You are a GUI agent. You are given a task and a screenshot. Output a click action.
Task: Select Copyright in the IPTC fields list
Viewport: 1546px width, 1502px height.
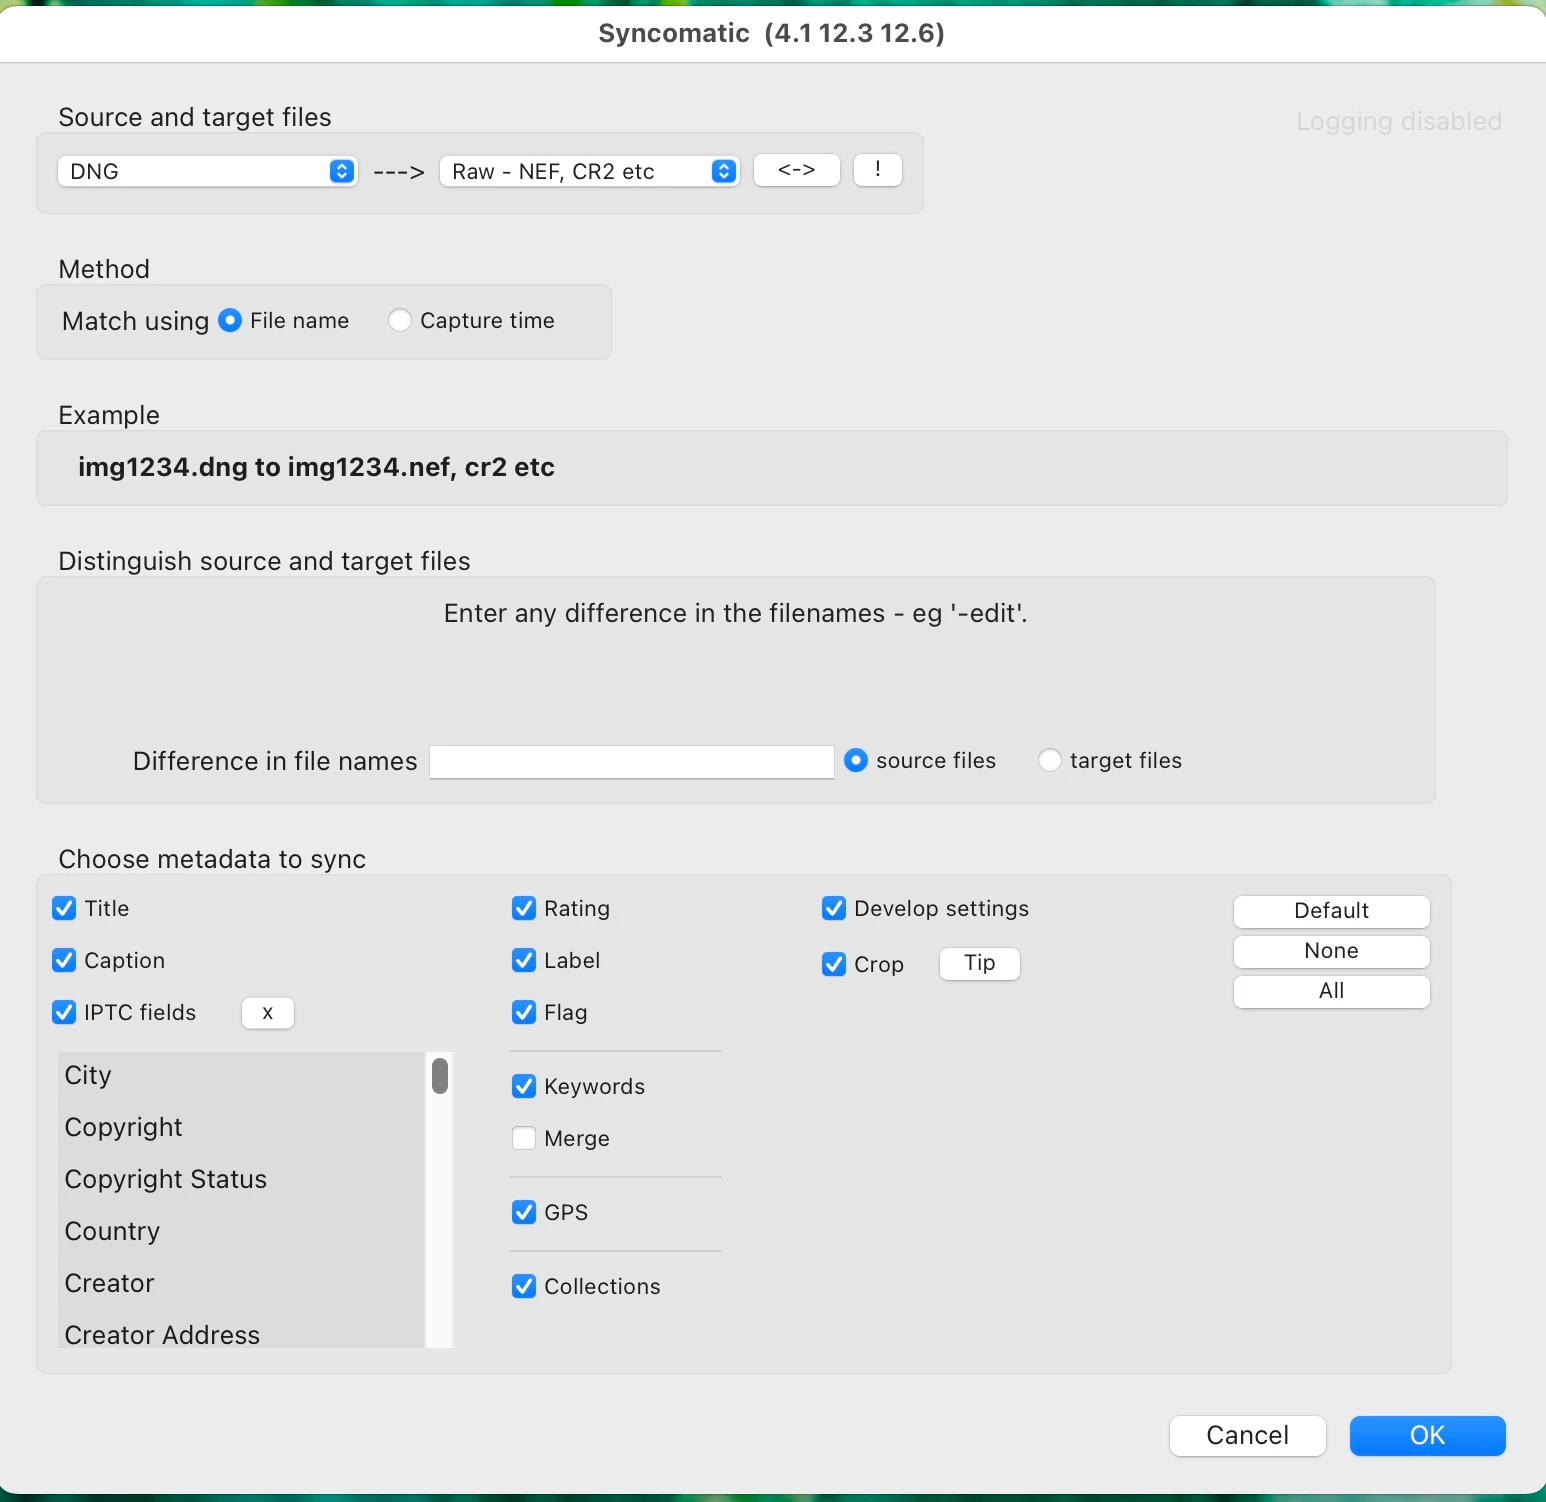click(x=242, y=1127)
